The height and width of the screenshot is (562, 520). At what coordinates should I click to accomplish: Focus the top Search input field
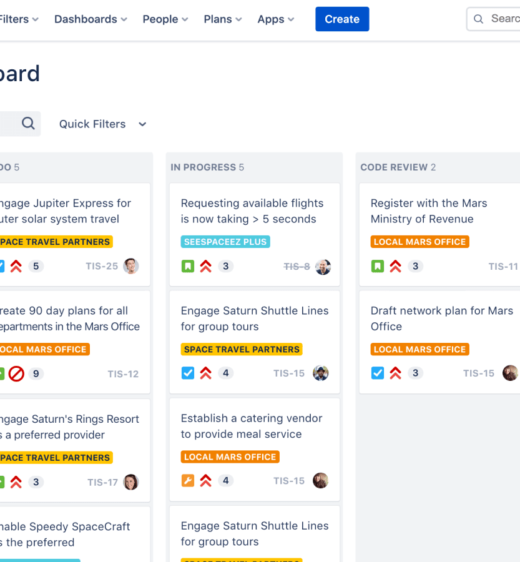493,19
